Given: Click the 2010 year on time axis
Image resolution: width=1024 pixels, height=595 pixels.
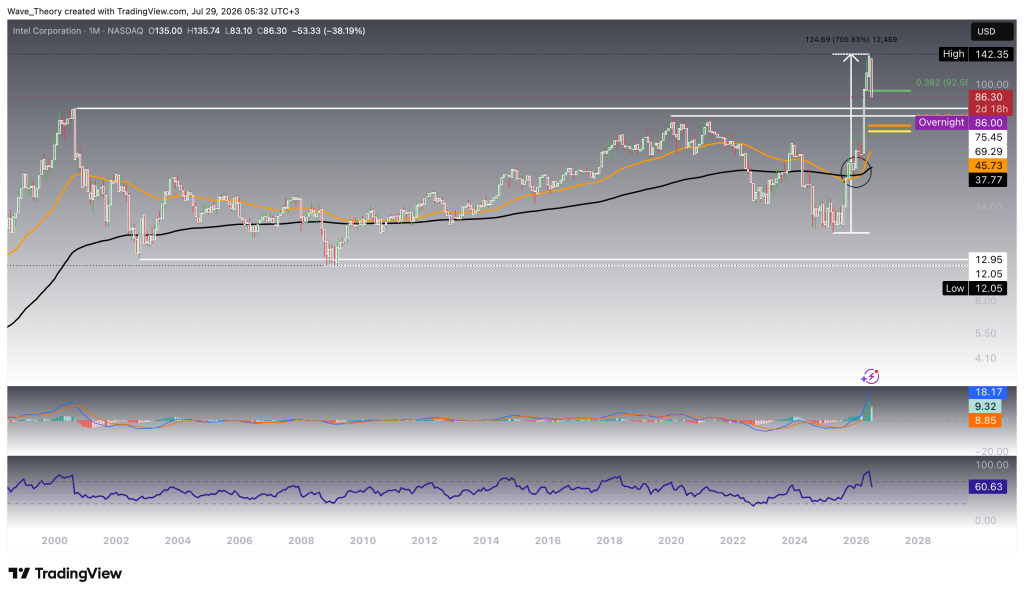Looking at the screenshot, I should (362, 540).
